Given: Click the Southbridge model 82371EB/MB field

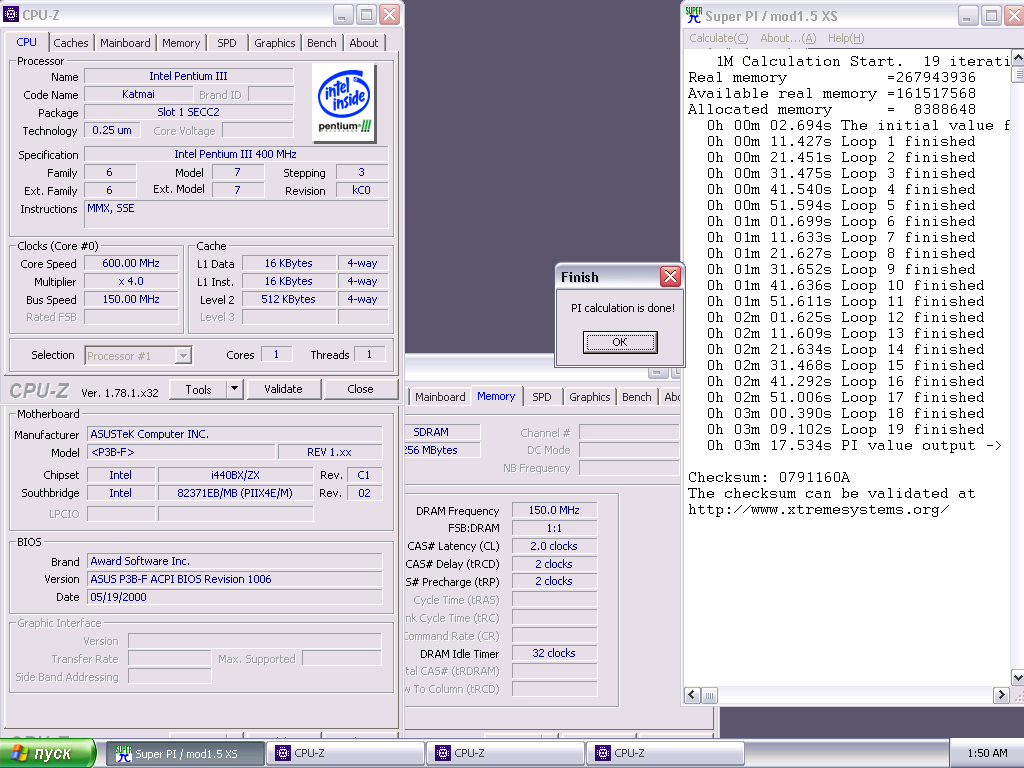Looking at the screenshot, I should [x=234, y=493].
